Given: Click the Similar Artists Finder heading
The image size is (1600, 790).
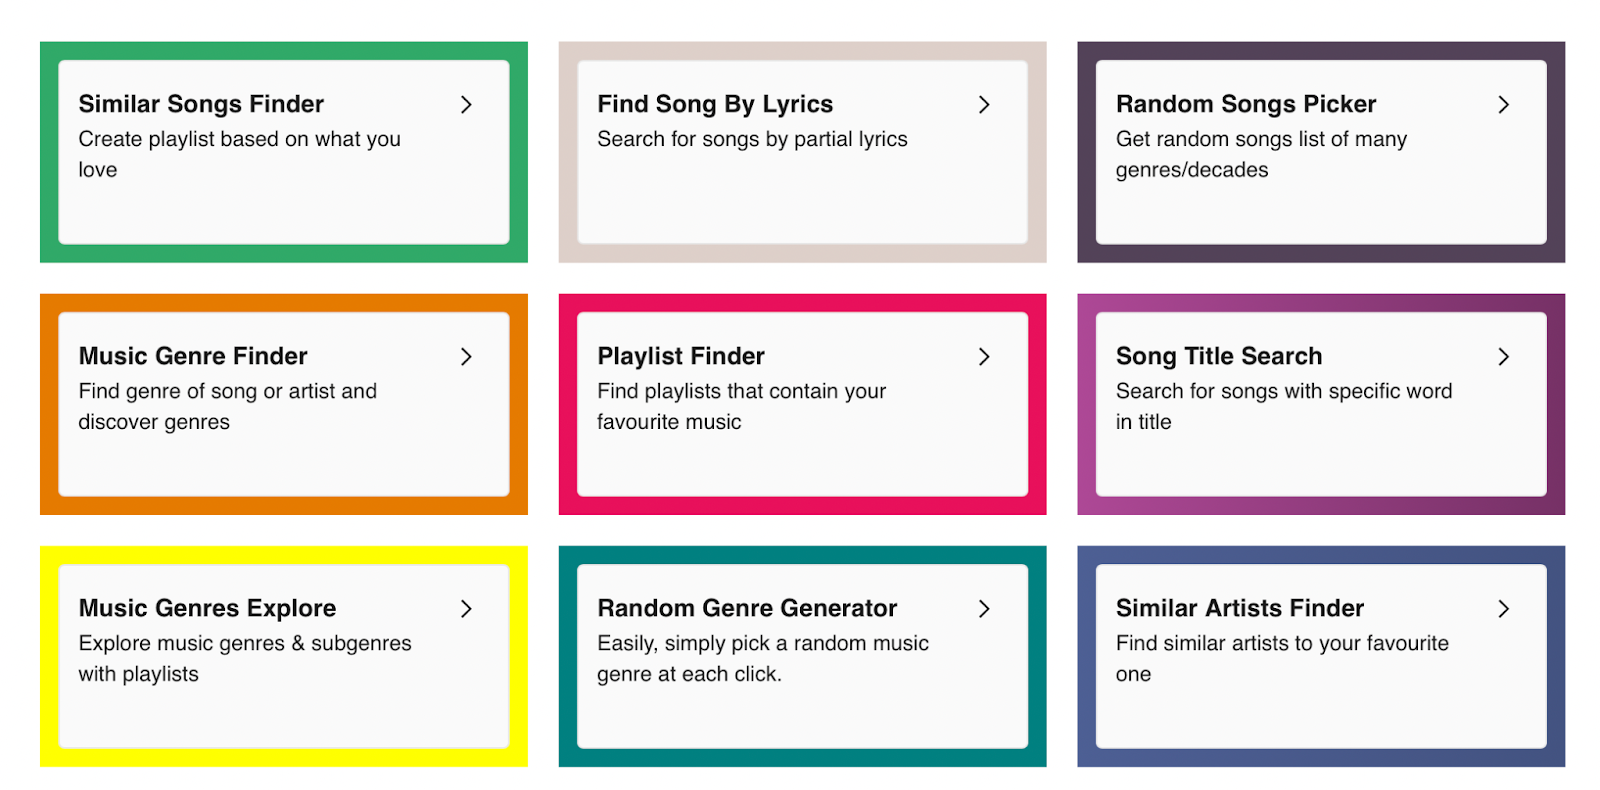Looking at the screenshot, I should pyautogui.click(x=1240, y=608).
